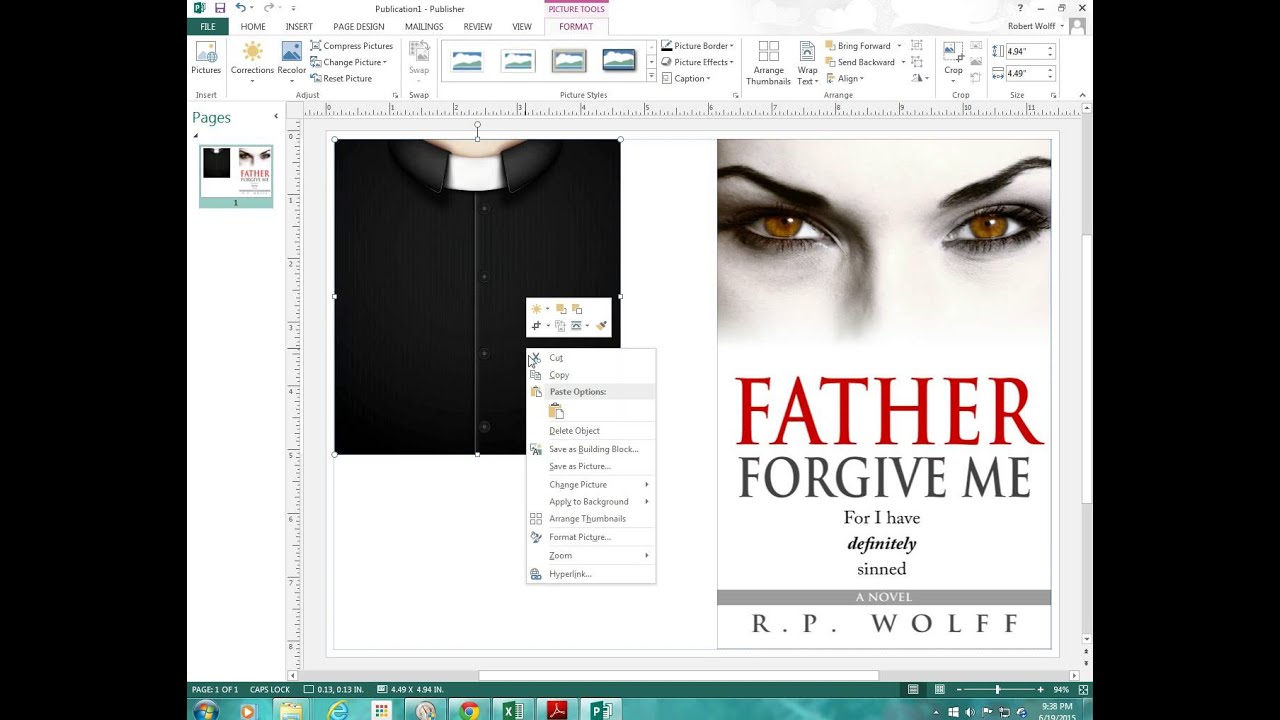This screenshot has height=720, width=1280.
Task: Choose Save as Building Block
Action: (x=591, y=449)
